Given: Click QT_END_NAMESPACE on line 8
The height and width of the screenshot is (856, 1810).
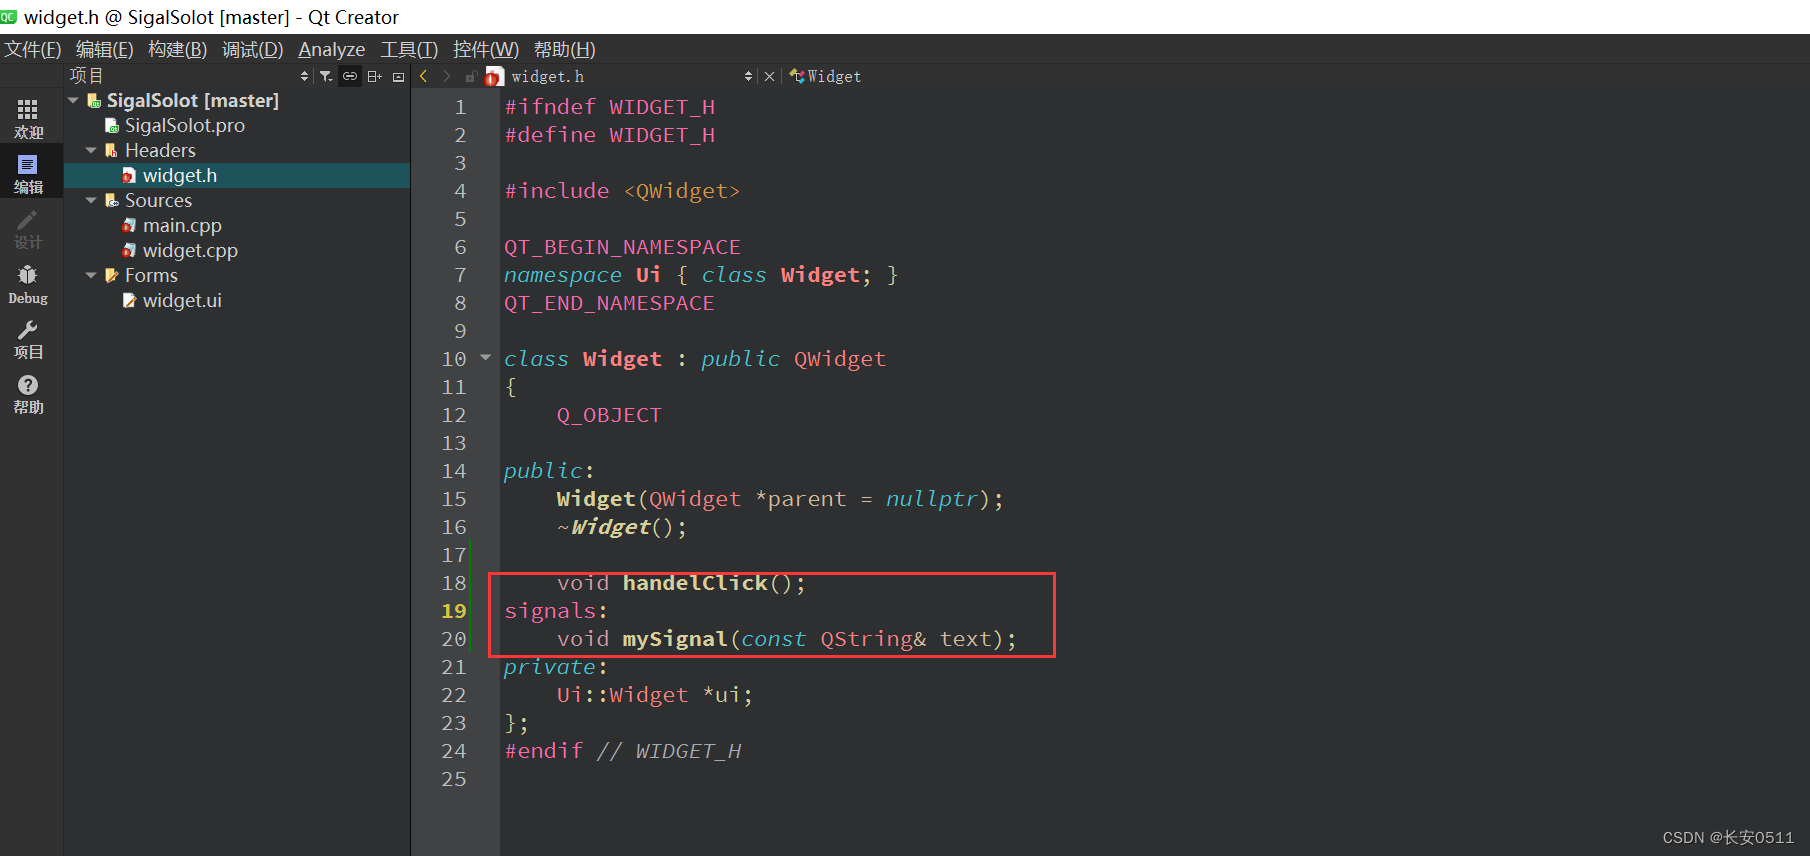Looking at the screenshot, I should coord(609,303).
